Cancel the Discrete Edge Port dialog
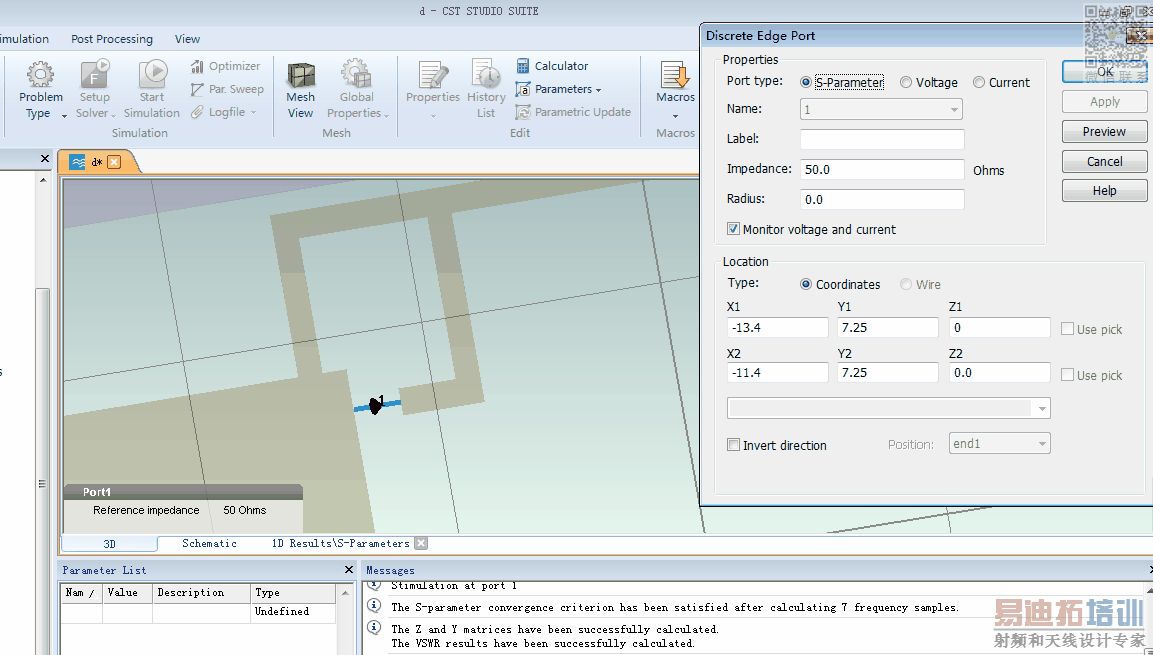The width and height of the screenshot is (1153, 655). point(1104,161)
